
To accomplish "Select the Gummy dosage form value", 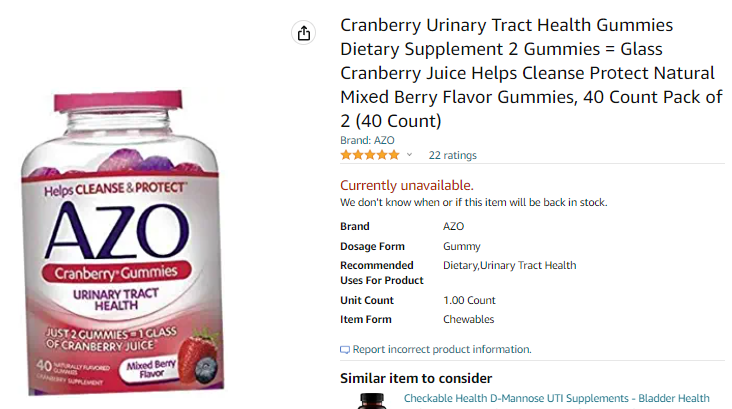I will (x=462, y=247).
